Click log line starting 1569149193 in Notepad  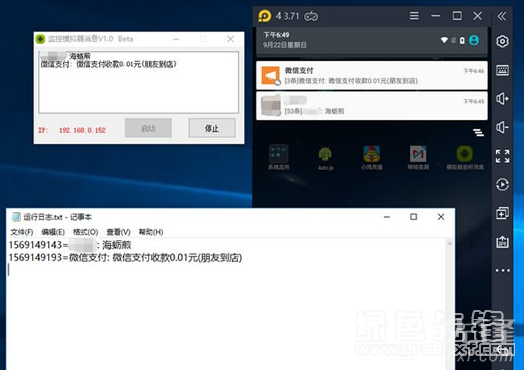point(125,258)
